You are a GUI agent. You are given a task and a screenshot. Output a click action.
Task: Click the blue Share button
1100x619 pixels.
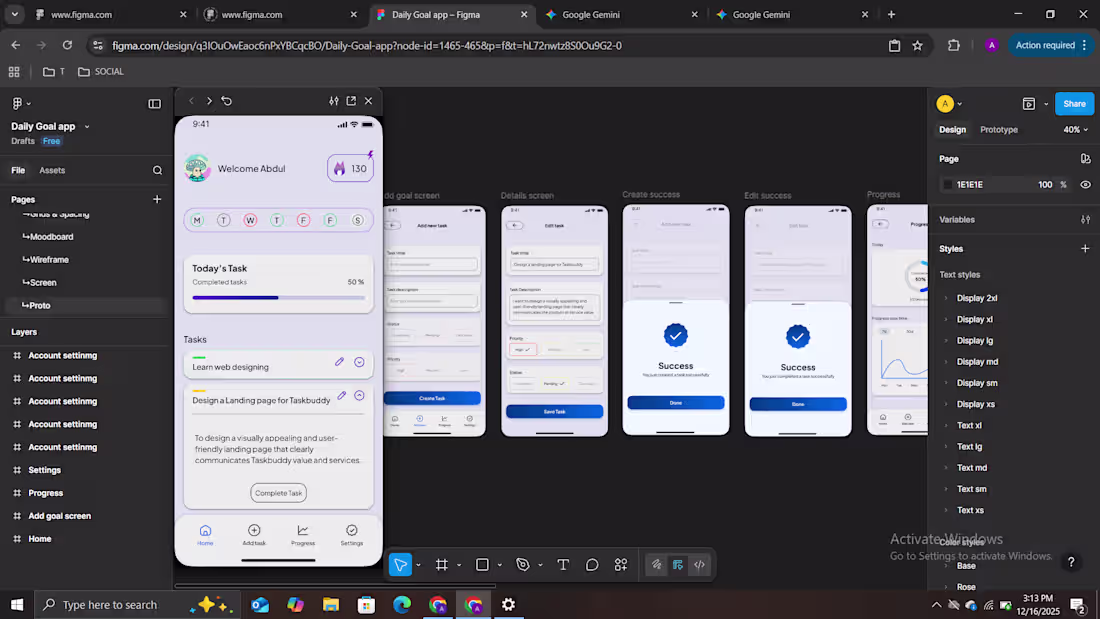point(1074,104)
